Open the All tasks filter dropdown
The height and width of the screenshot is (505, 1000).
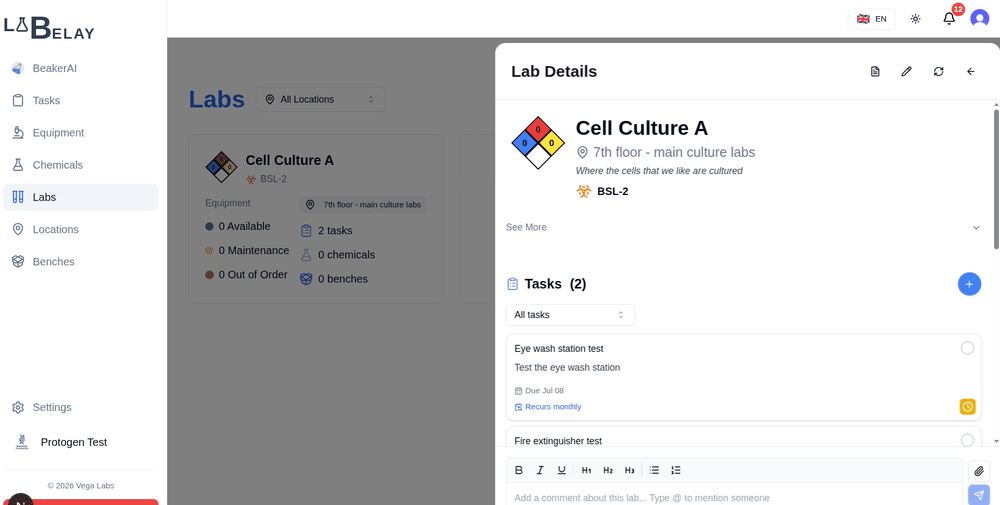tap(570, 315)
